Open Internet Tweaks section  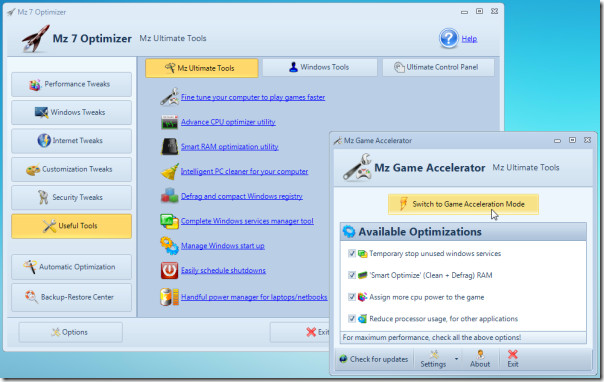(x=71, y=141)
